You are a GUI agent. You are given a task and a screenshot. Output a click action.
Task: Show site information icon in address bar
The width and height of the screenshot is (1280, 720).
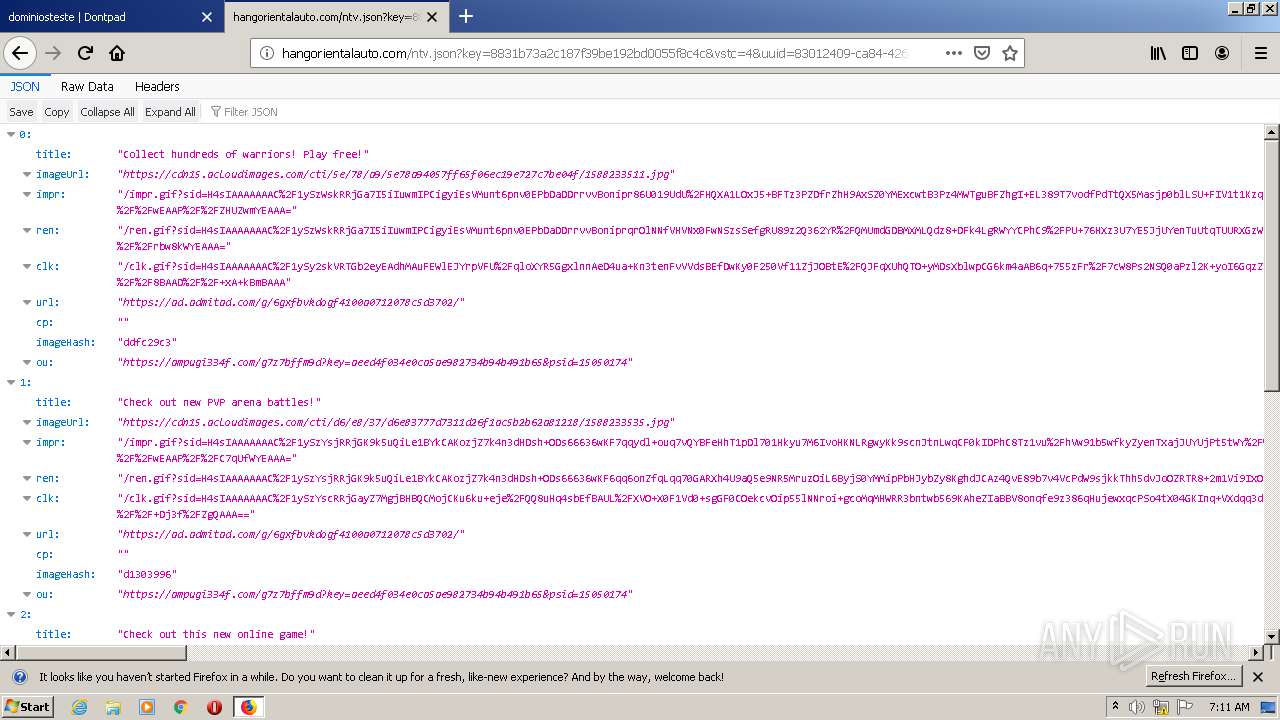(x=267, y=53)
